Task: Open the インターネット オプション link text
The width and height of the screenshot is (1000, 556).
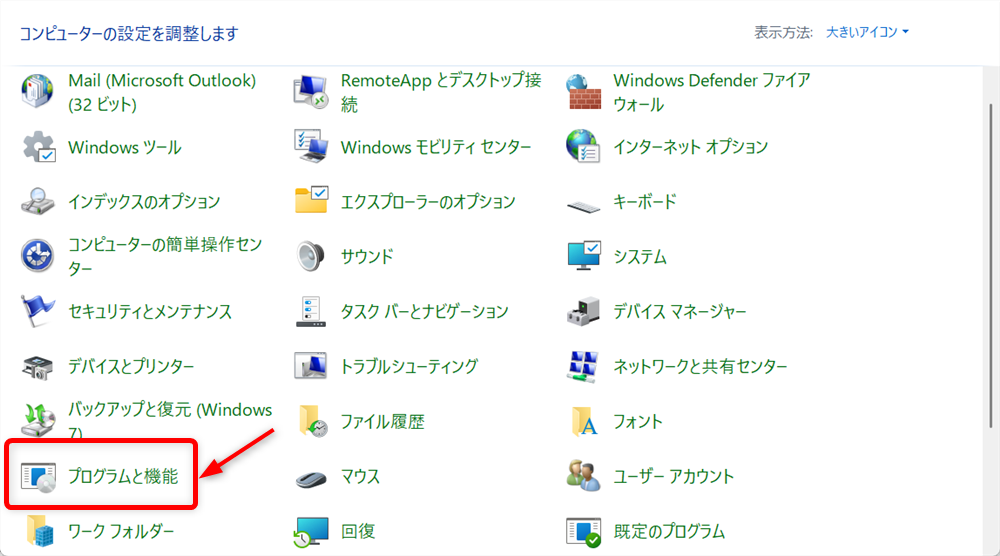Action: [x=691, y=147]
